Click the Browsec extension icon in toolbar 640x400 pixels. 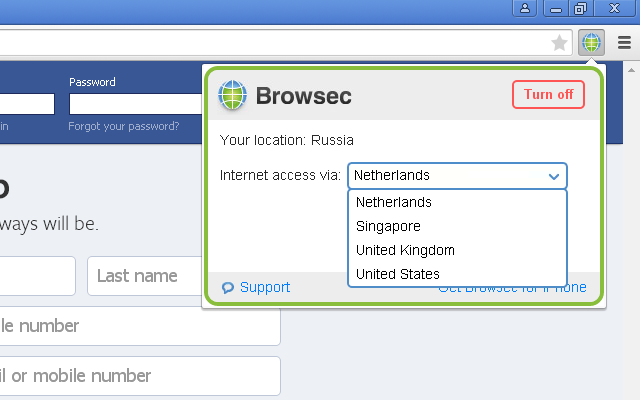[x=591, y=43]
